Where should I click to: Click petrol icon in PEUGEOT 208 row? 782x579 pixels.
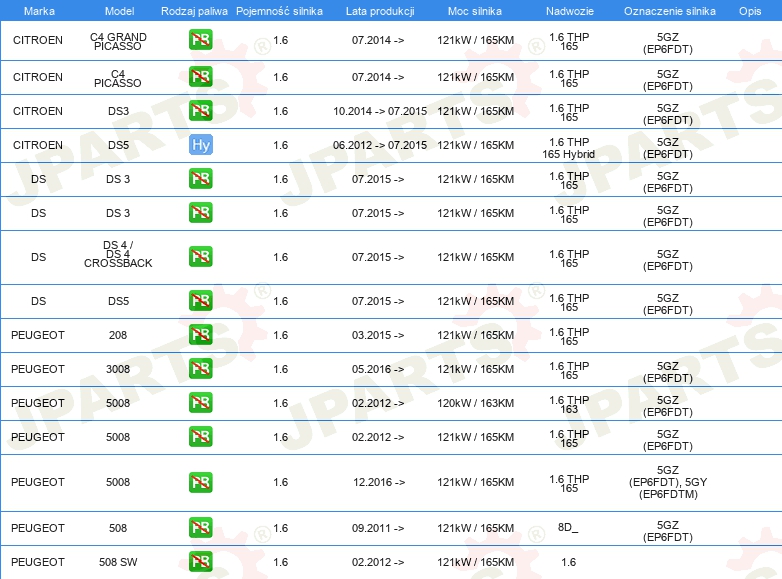coord(200,335)
